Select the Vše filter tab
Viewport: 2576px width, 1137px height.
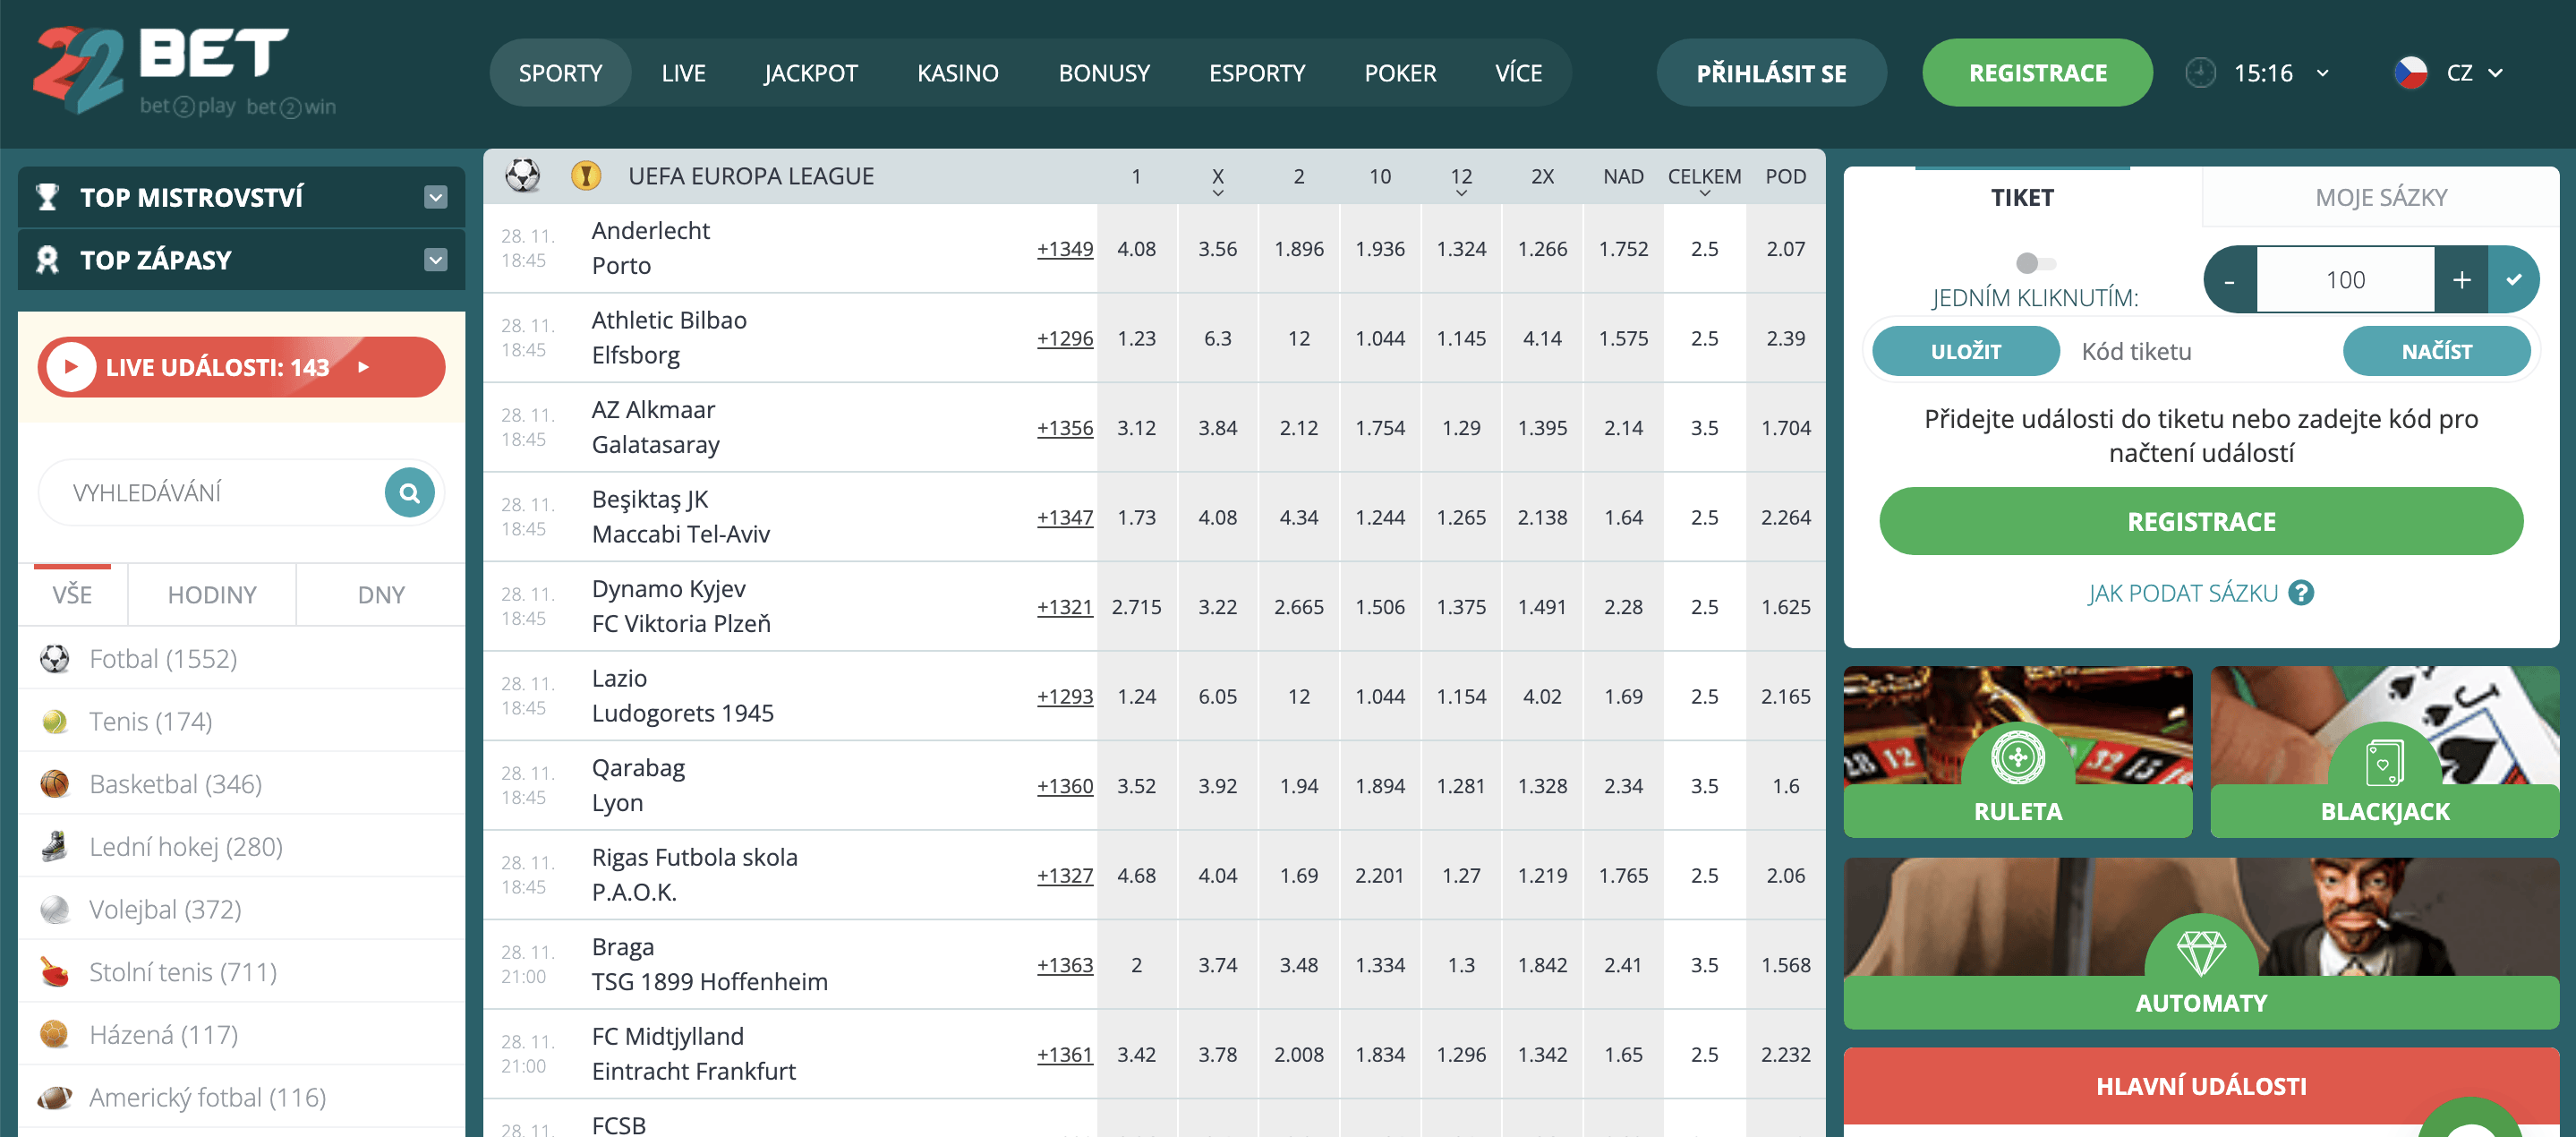[x=72, y=594]
